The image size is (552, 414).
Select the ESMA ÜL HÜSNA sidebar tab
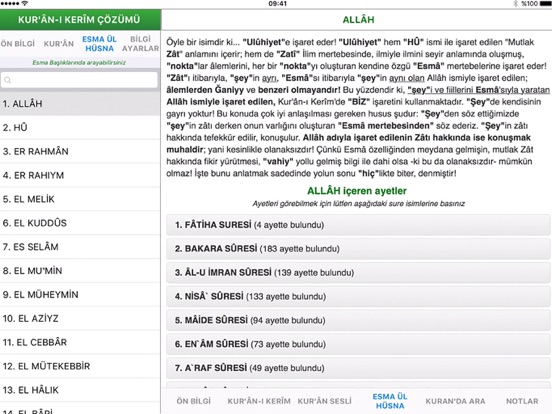99,44
